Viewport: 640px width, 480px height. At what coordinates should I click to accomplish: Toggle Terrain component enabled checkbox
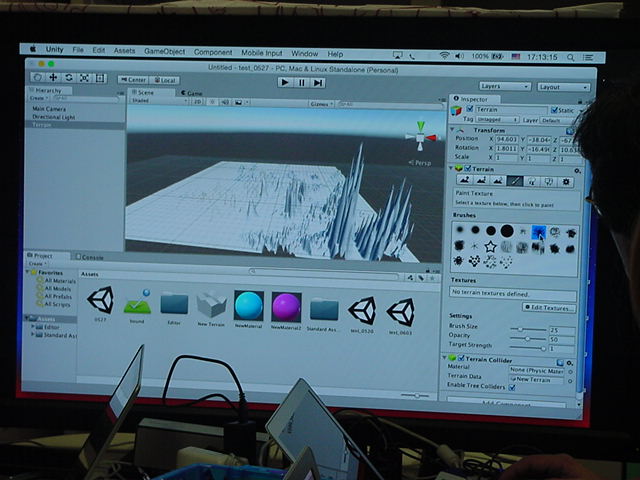coord(468,169)
